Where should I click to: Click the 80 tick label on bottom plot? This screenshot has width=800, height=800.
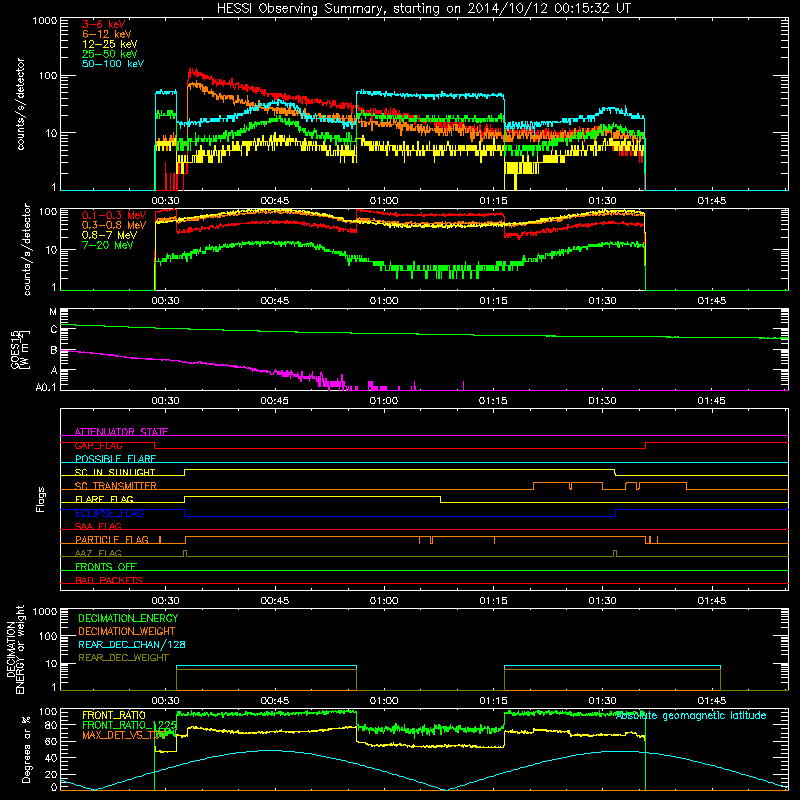click(x=51, y=724)
